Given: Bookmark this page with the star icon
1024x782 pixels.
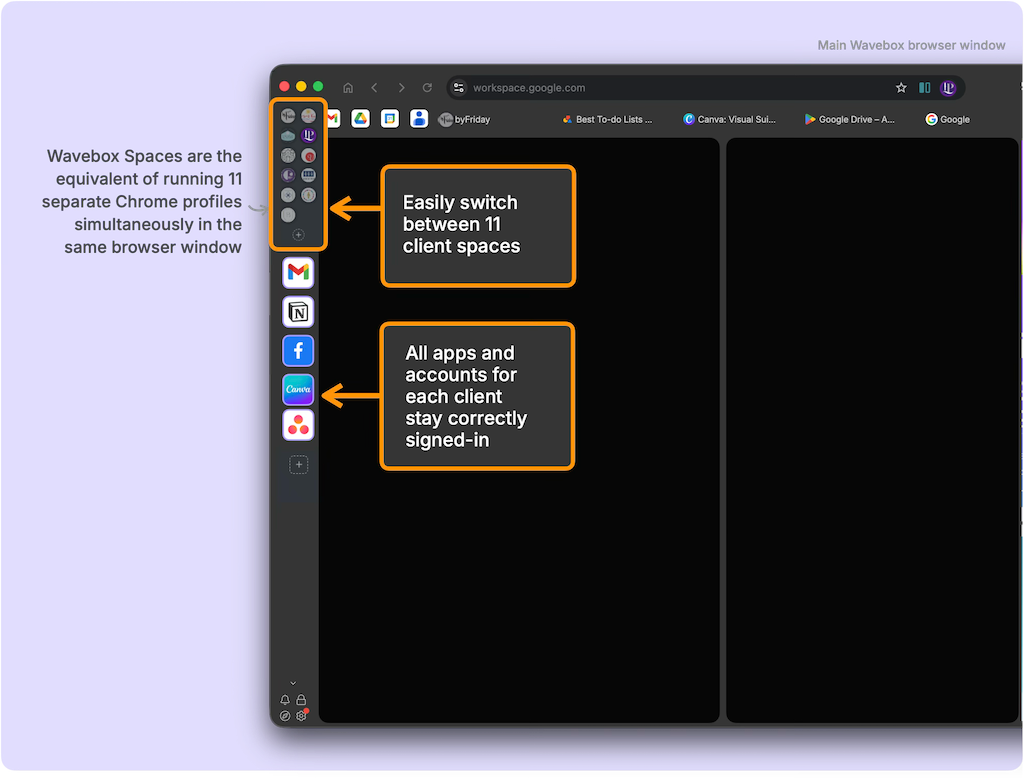Looking at the screenshot, I should (901, 88).
